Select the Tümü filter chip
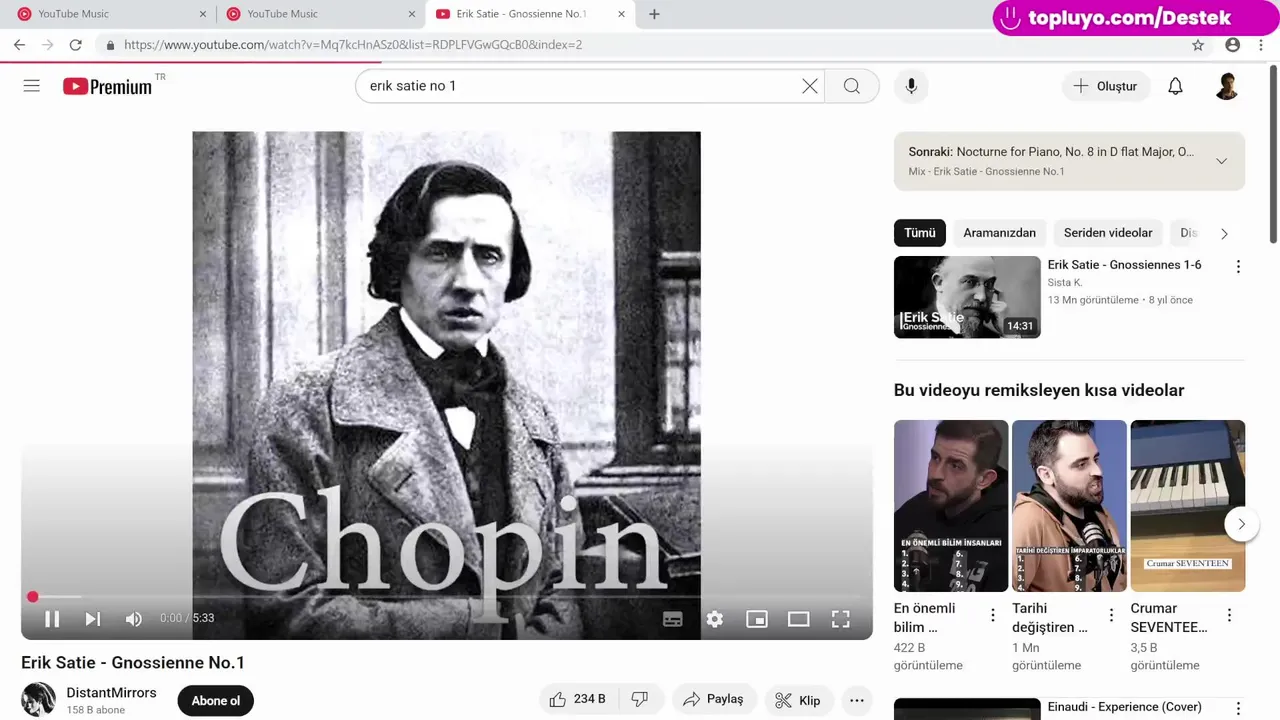1280x720 pixels. point(920,233)
